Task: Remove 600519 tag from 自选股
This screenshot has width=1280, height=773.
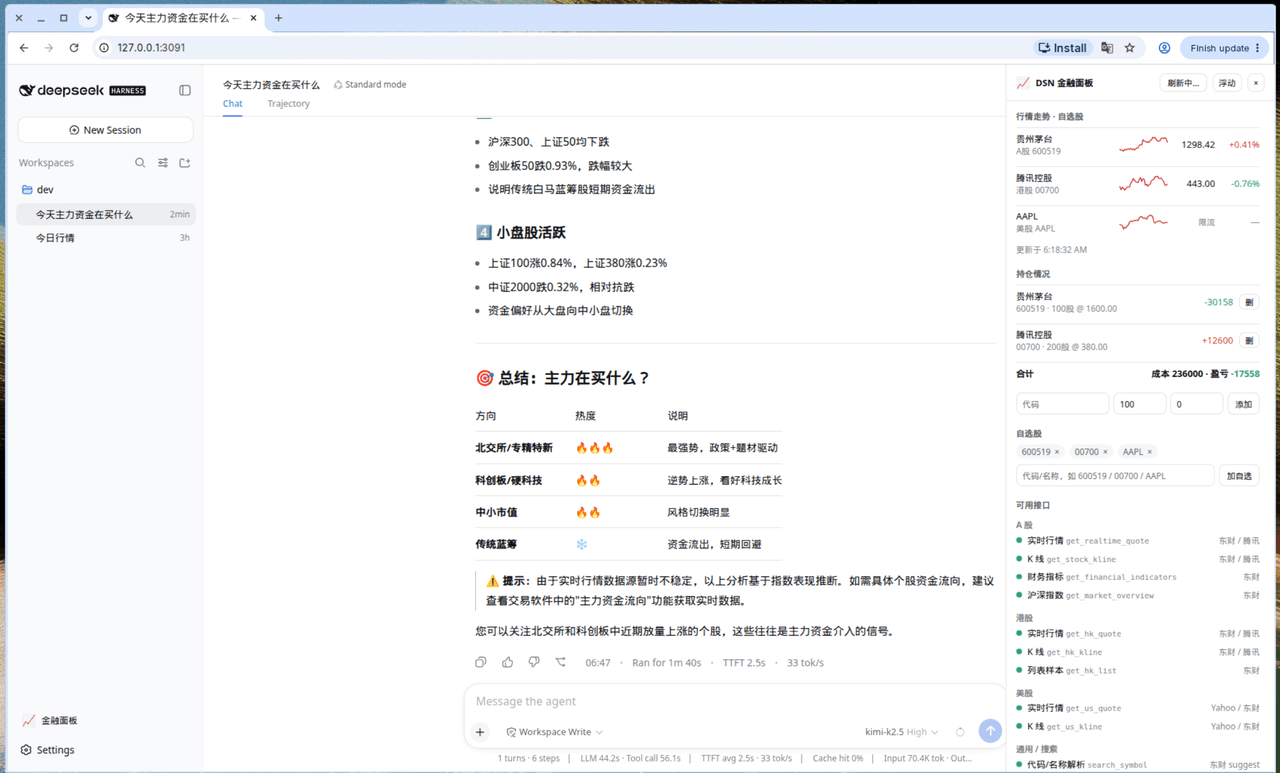Action: [1057, 452]
